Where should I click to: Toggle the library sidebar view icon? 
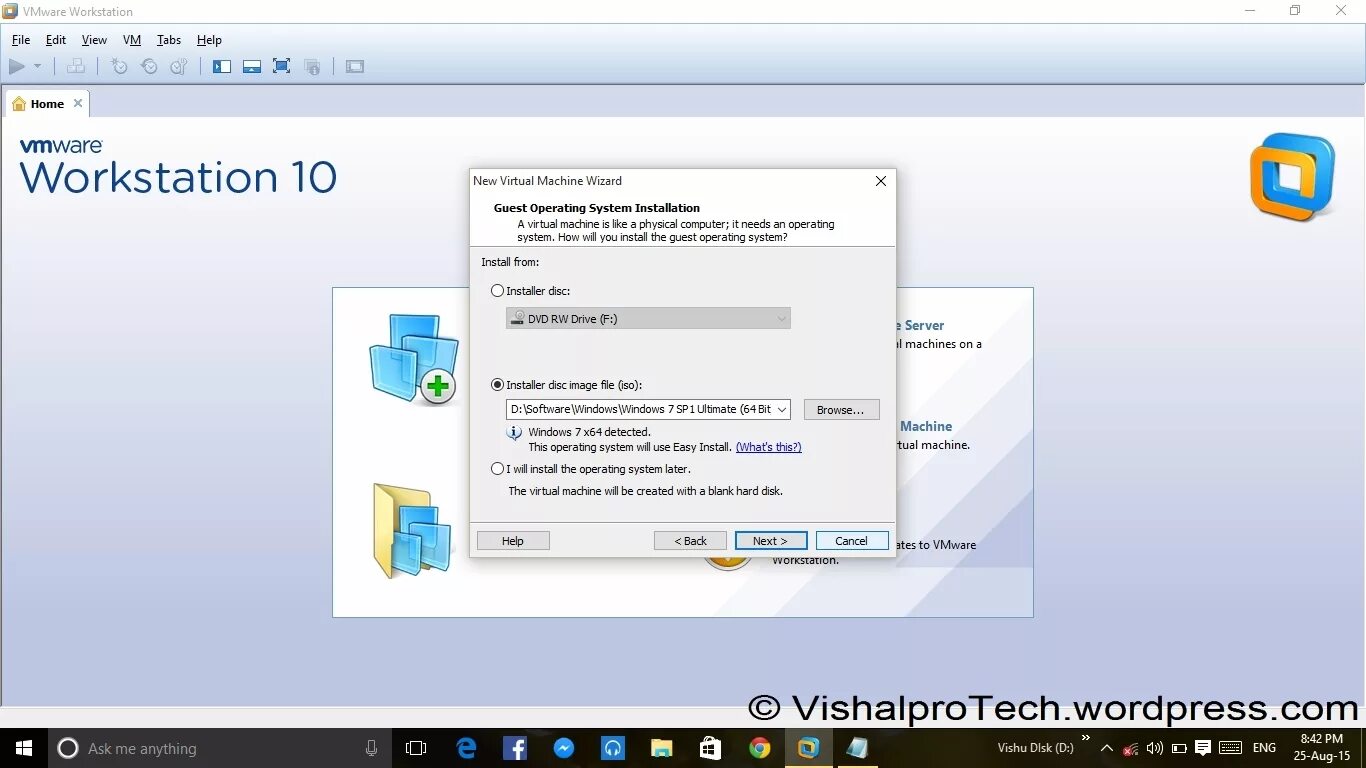tap(222, 67)
